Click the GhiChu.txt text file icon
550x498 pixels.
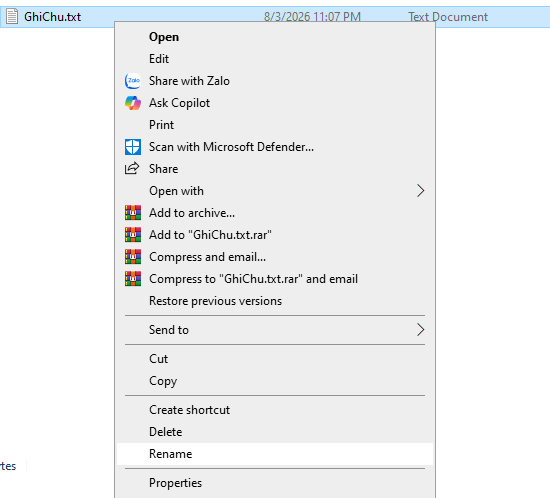tap(12, 16)
